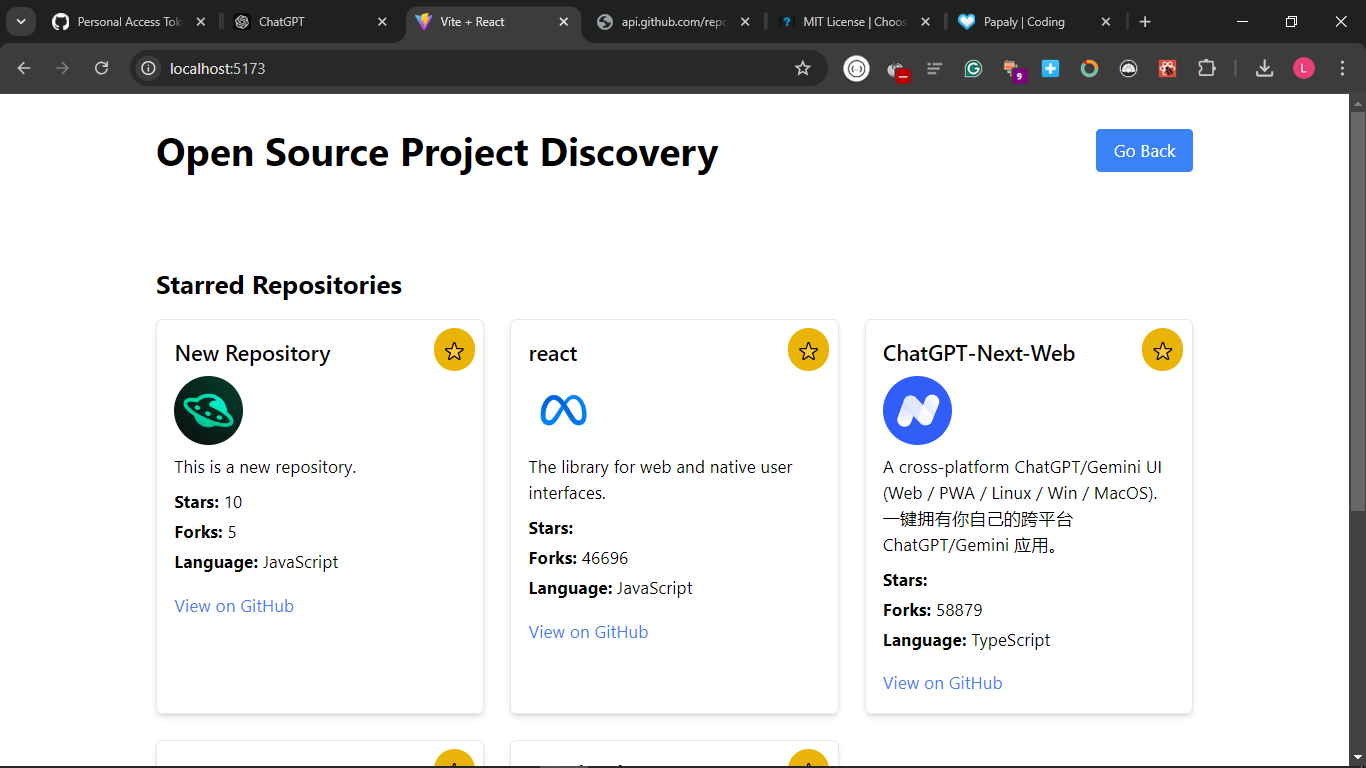1366x768 pixels.
Task: Click the Meta logo on react card
Action: [563, 410]
